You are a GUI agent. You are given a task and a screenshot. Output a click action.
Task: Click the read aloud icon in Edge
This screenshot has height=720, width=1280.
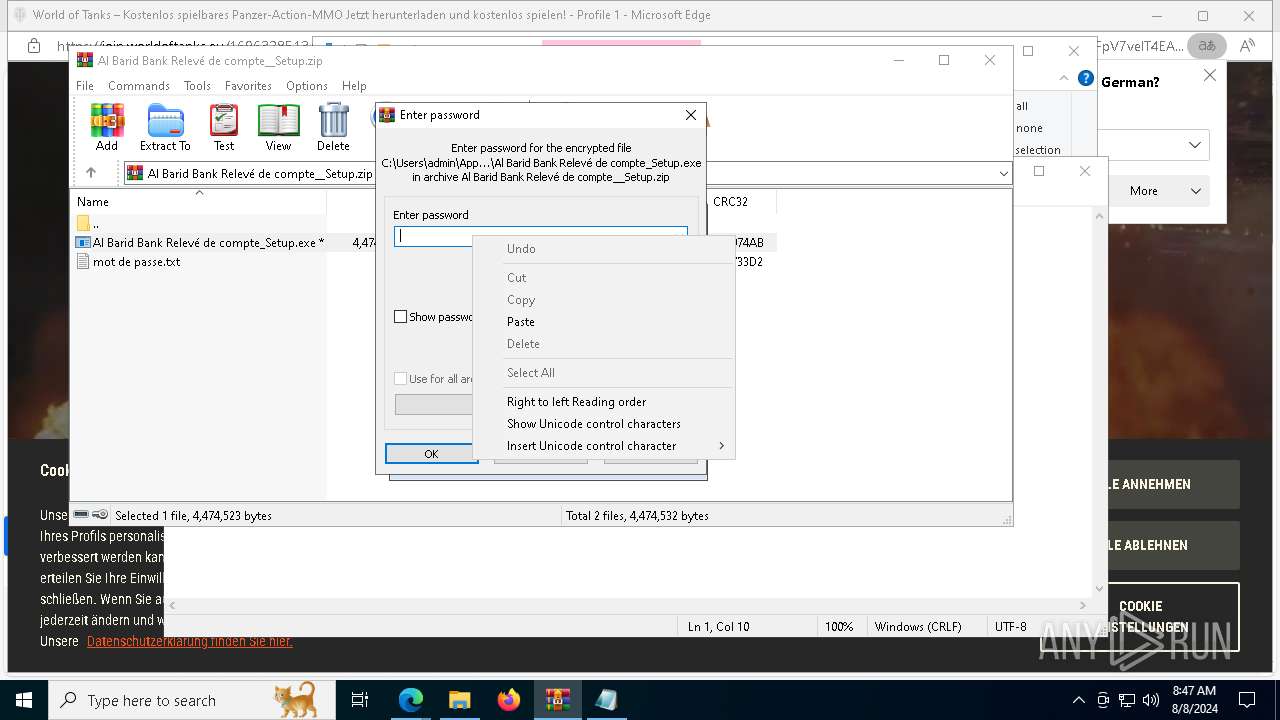tap(1247, 46)
